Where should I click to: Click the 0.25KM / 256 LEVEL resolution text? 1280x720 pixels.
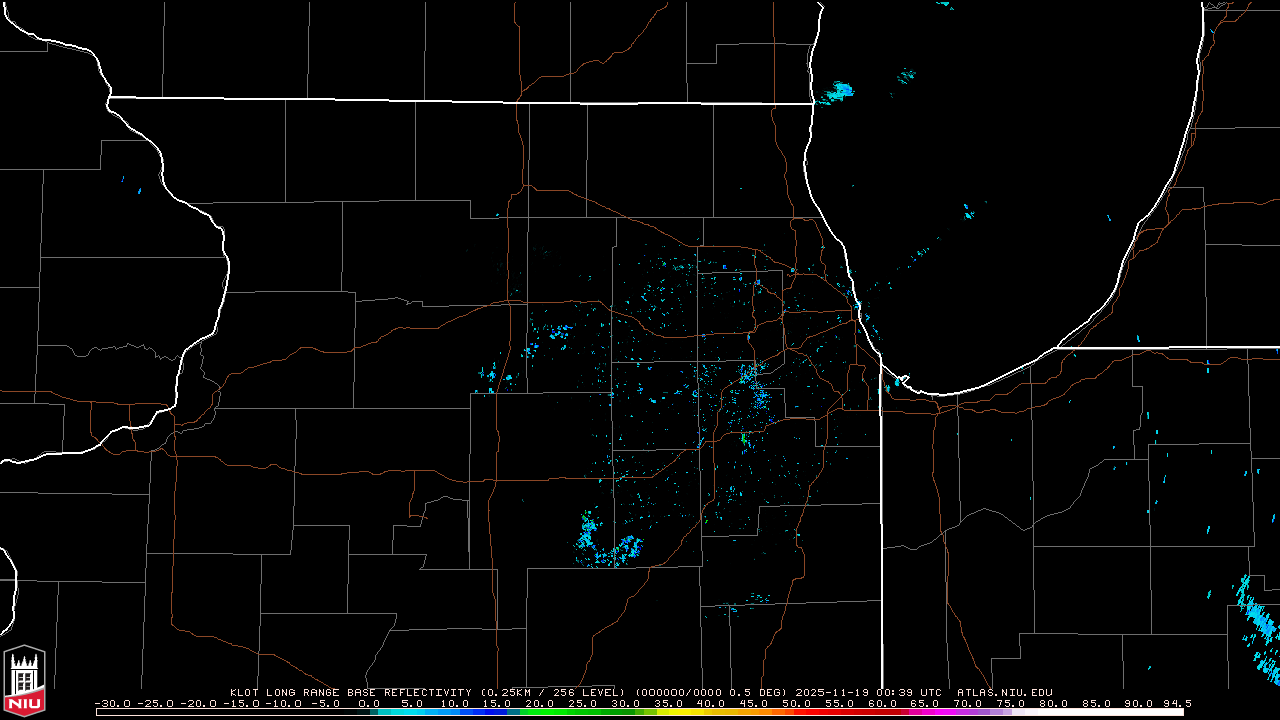point(553,692)
